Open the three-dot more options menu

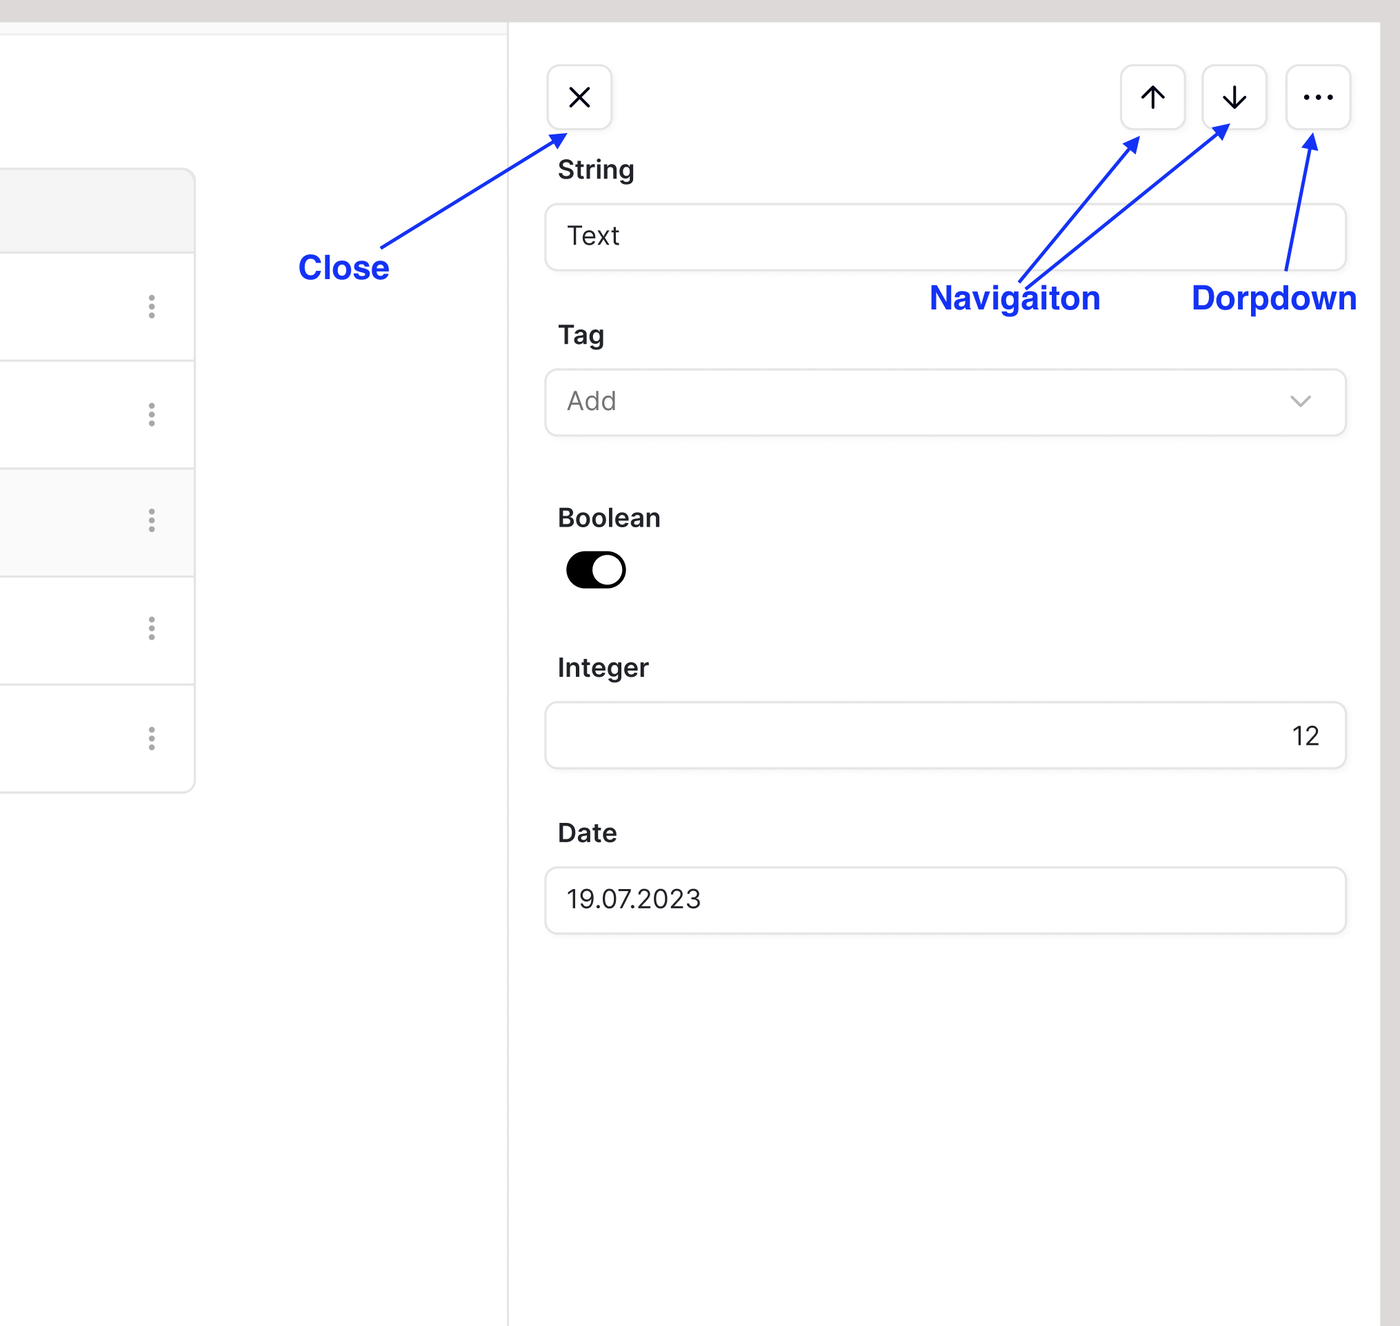point(1318,97)
